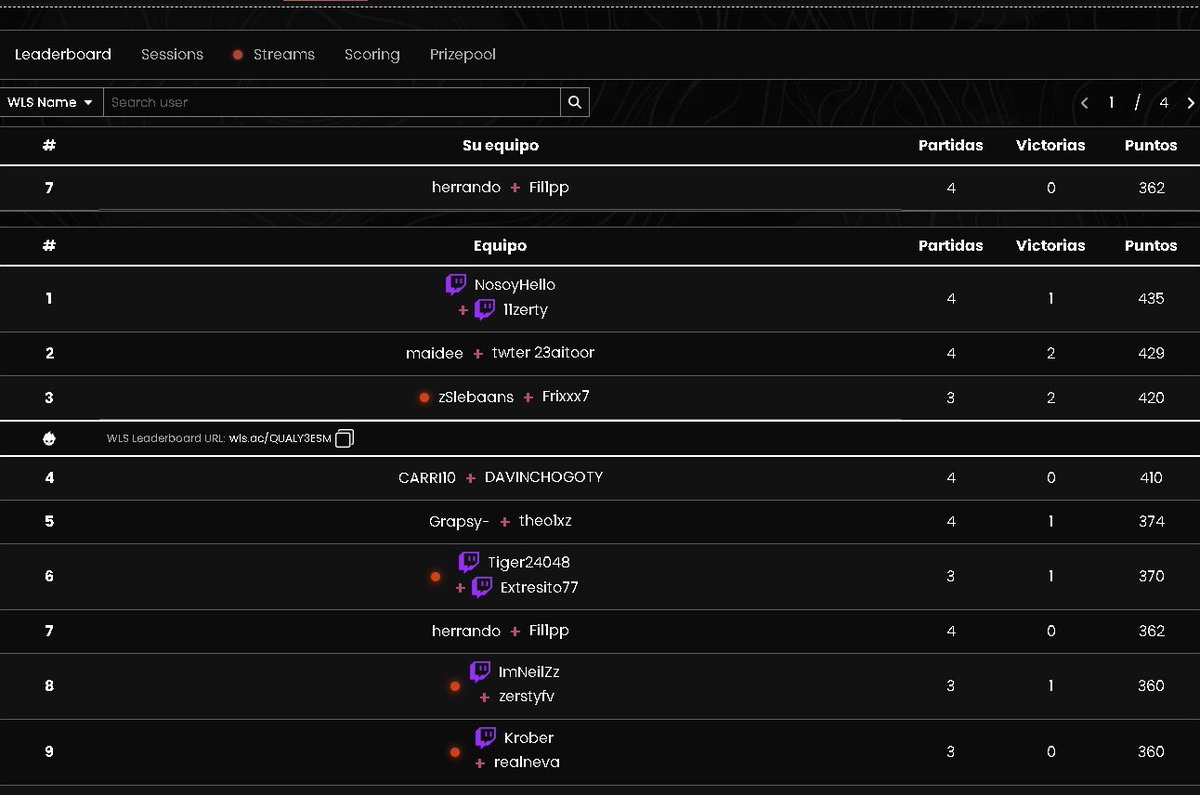The width and height of the screenshot is (1200, 795).
Task: Click current page number 1 in pagination
Action: pyautogui.click(x=1111, y=103)
